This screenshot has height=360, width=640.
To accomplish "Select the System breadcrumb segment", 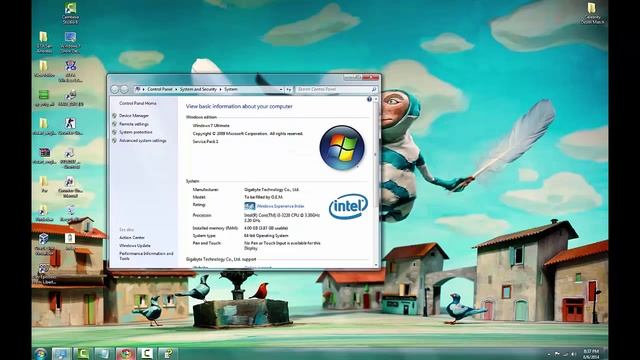I will [231, 89].
